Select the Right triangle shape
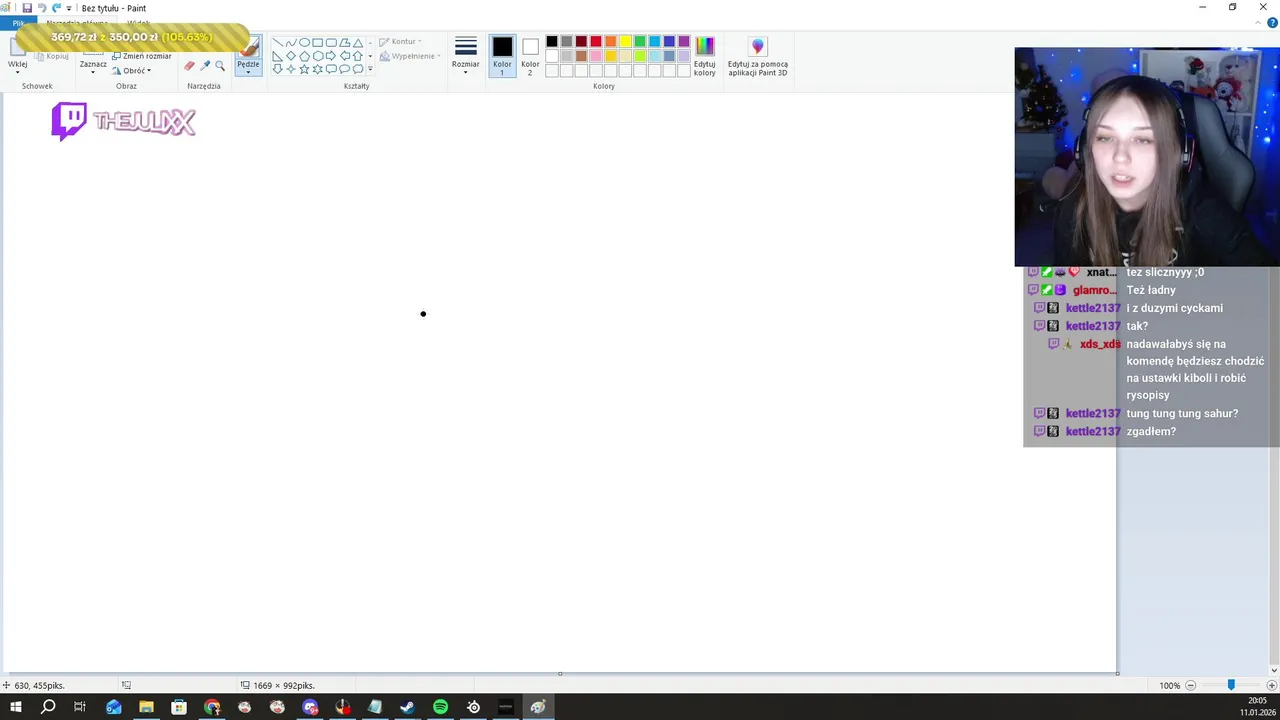This screenshot has height=720, width=1280. pos(278,56)
